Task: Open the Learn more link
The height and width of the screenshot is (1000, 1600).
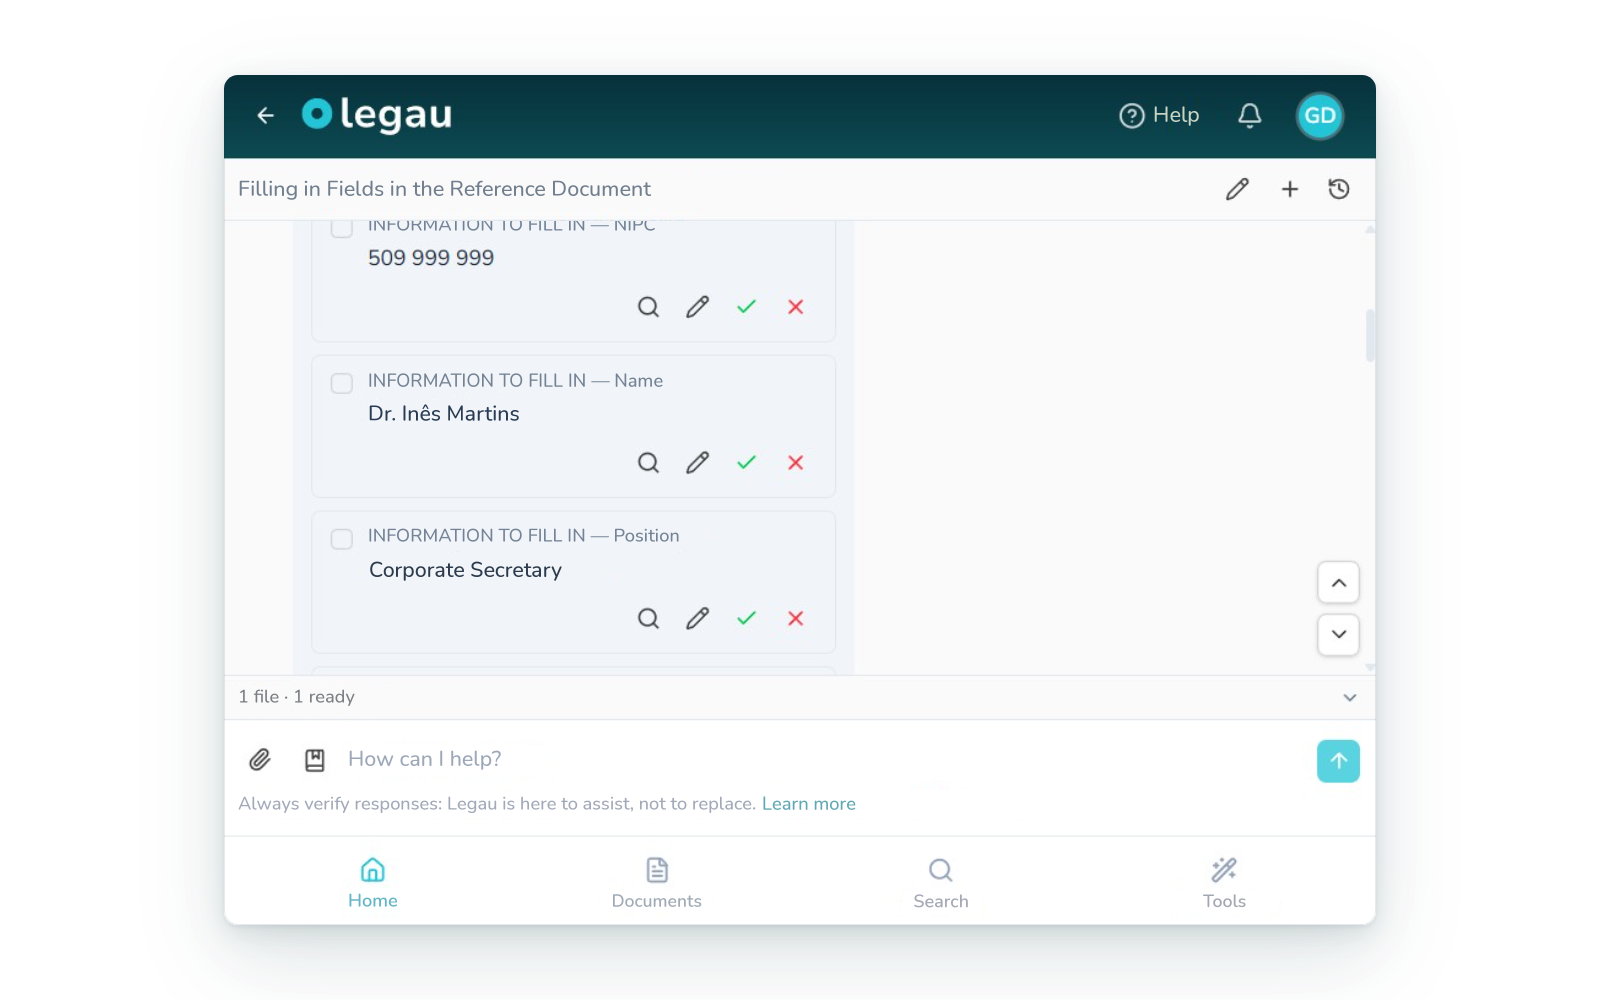Action: click(x=809, y=804)
